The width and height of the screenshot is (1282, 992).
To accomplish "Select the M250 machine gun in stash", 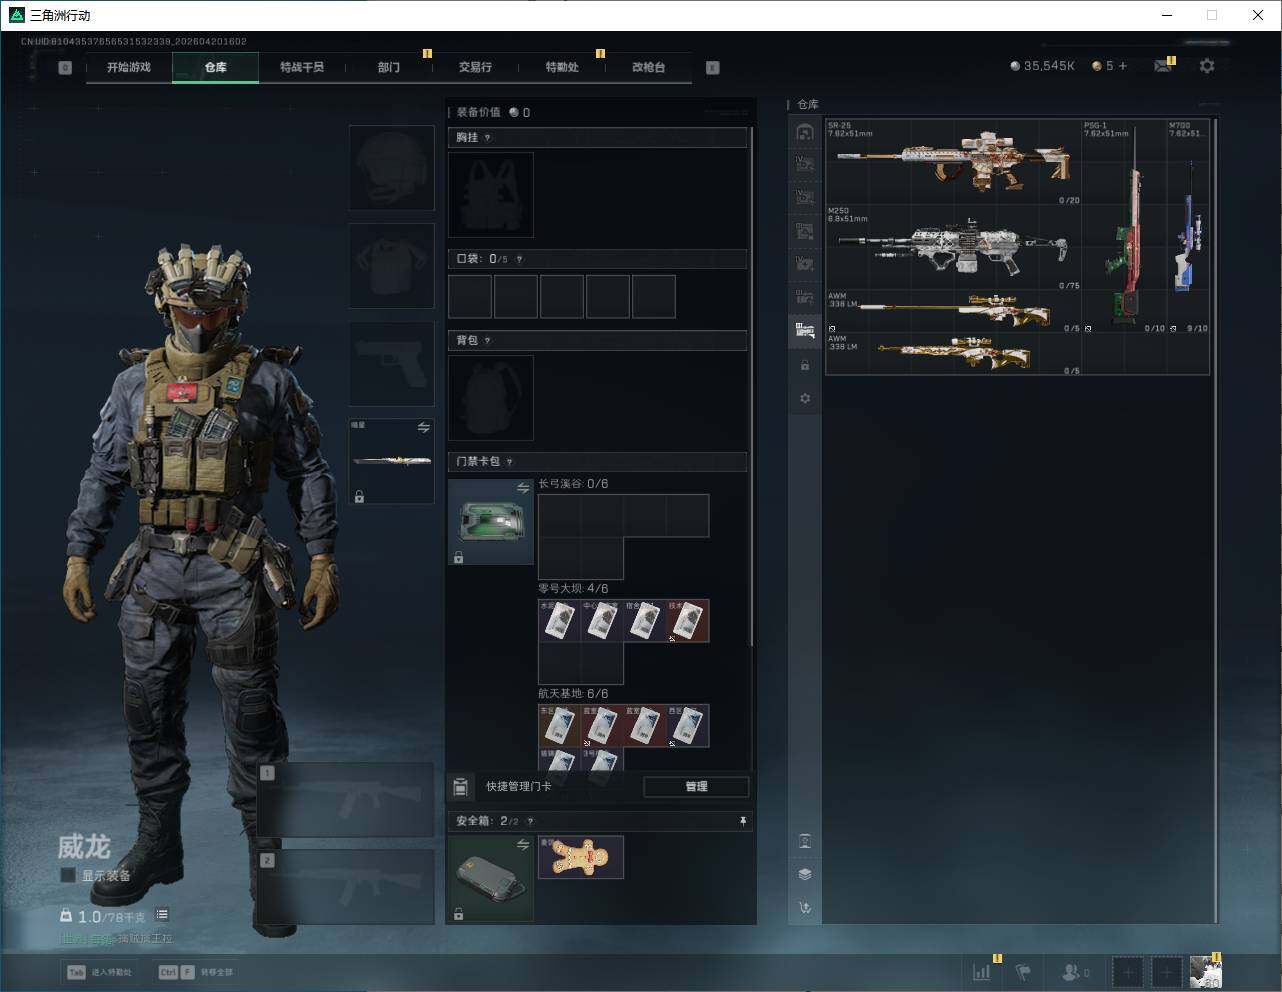I will [x=954, y=248].
